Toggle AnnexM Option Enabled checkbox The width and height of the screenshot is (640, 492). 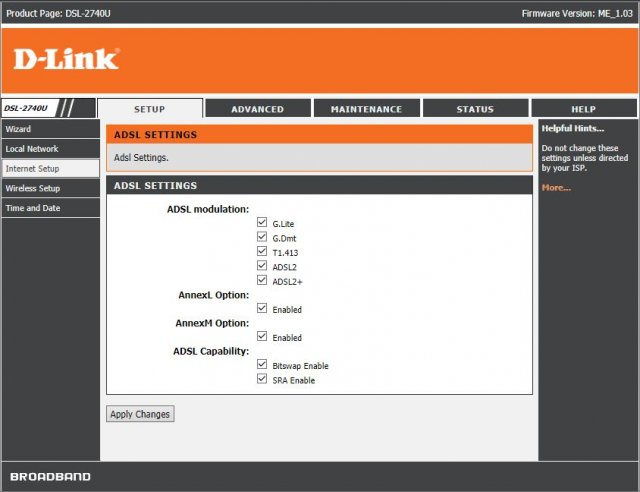coord(262,337)
